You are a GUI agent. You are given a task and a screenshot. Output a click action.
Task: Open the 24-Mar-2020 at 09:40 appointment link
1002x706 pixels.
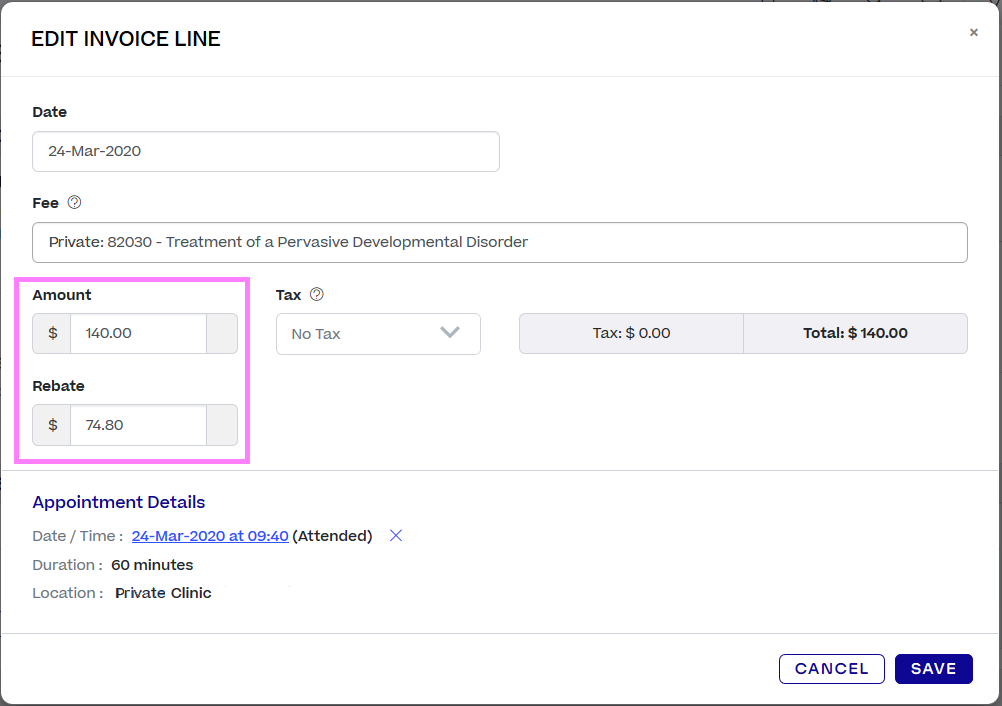click(x=209, y=535)
